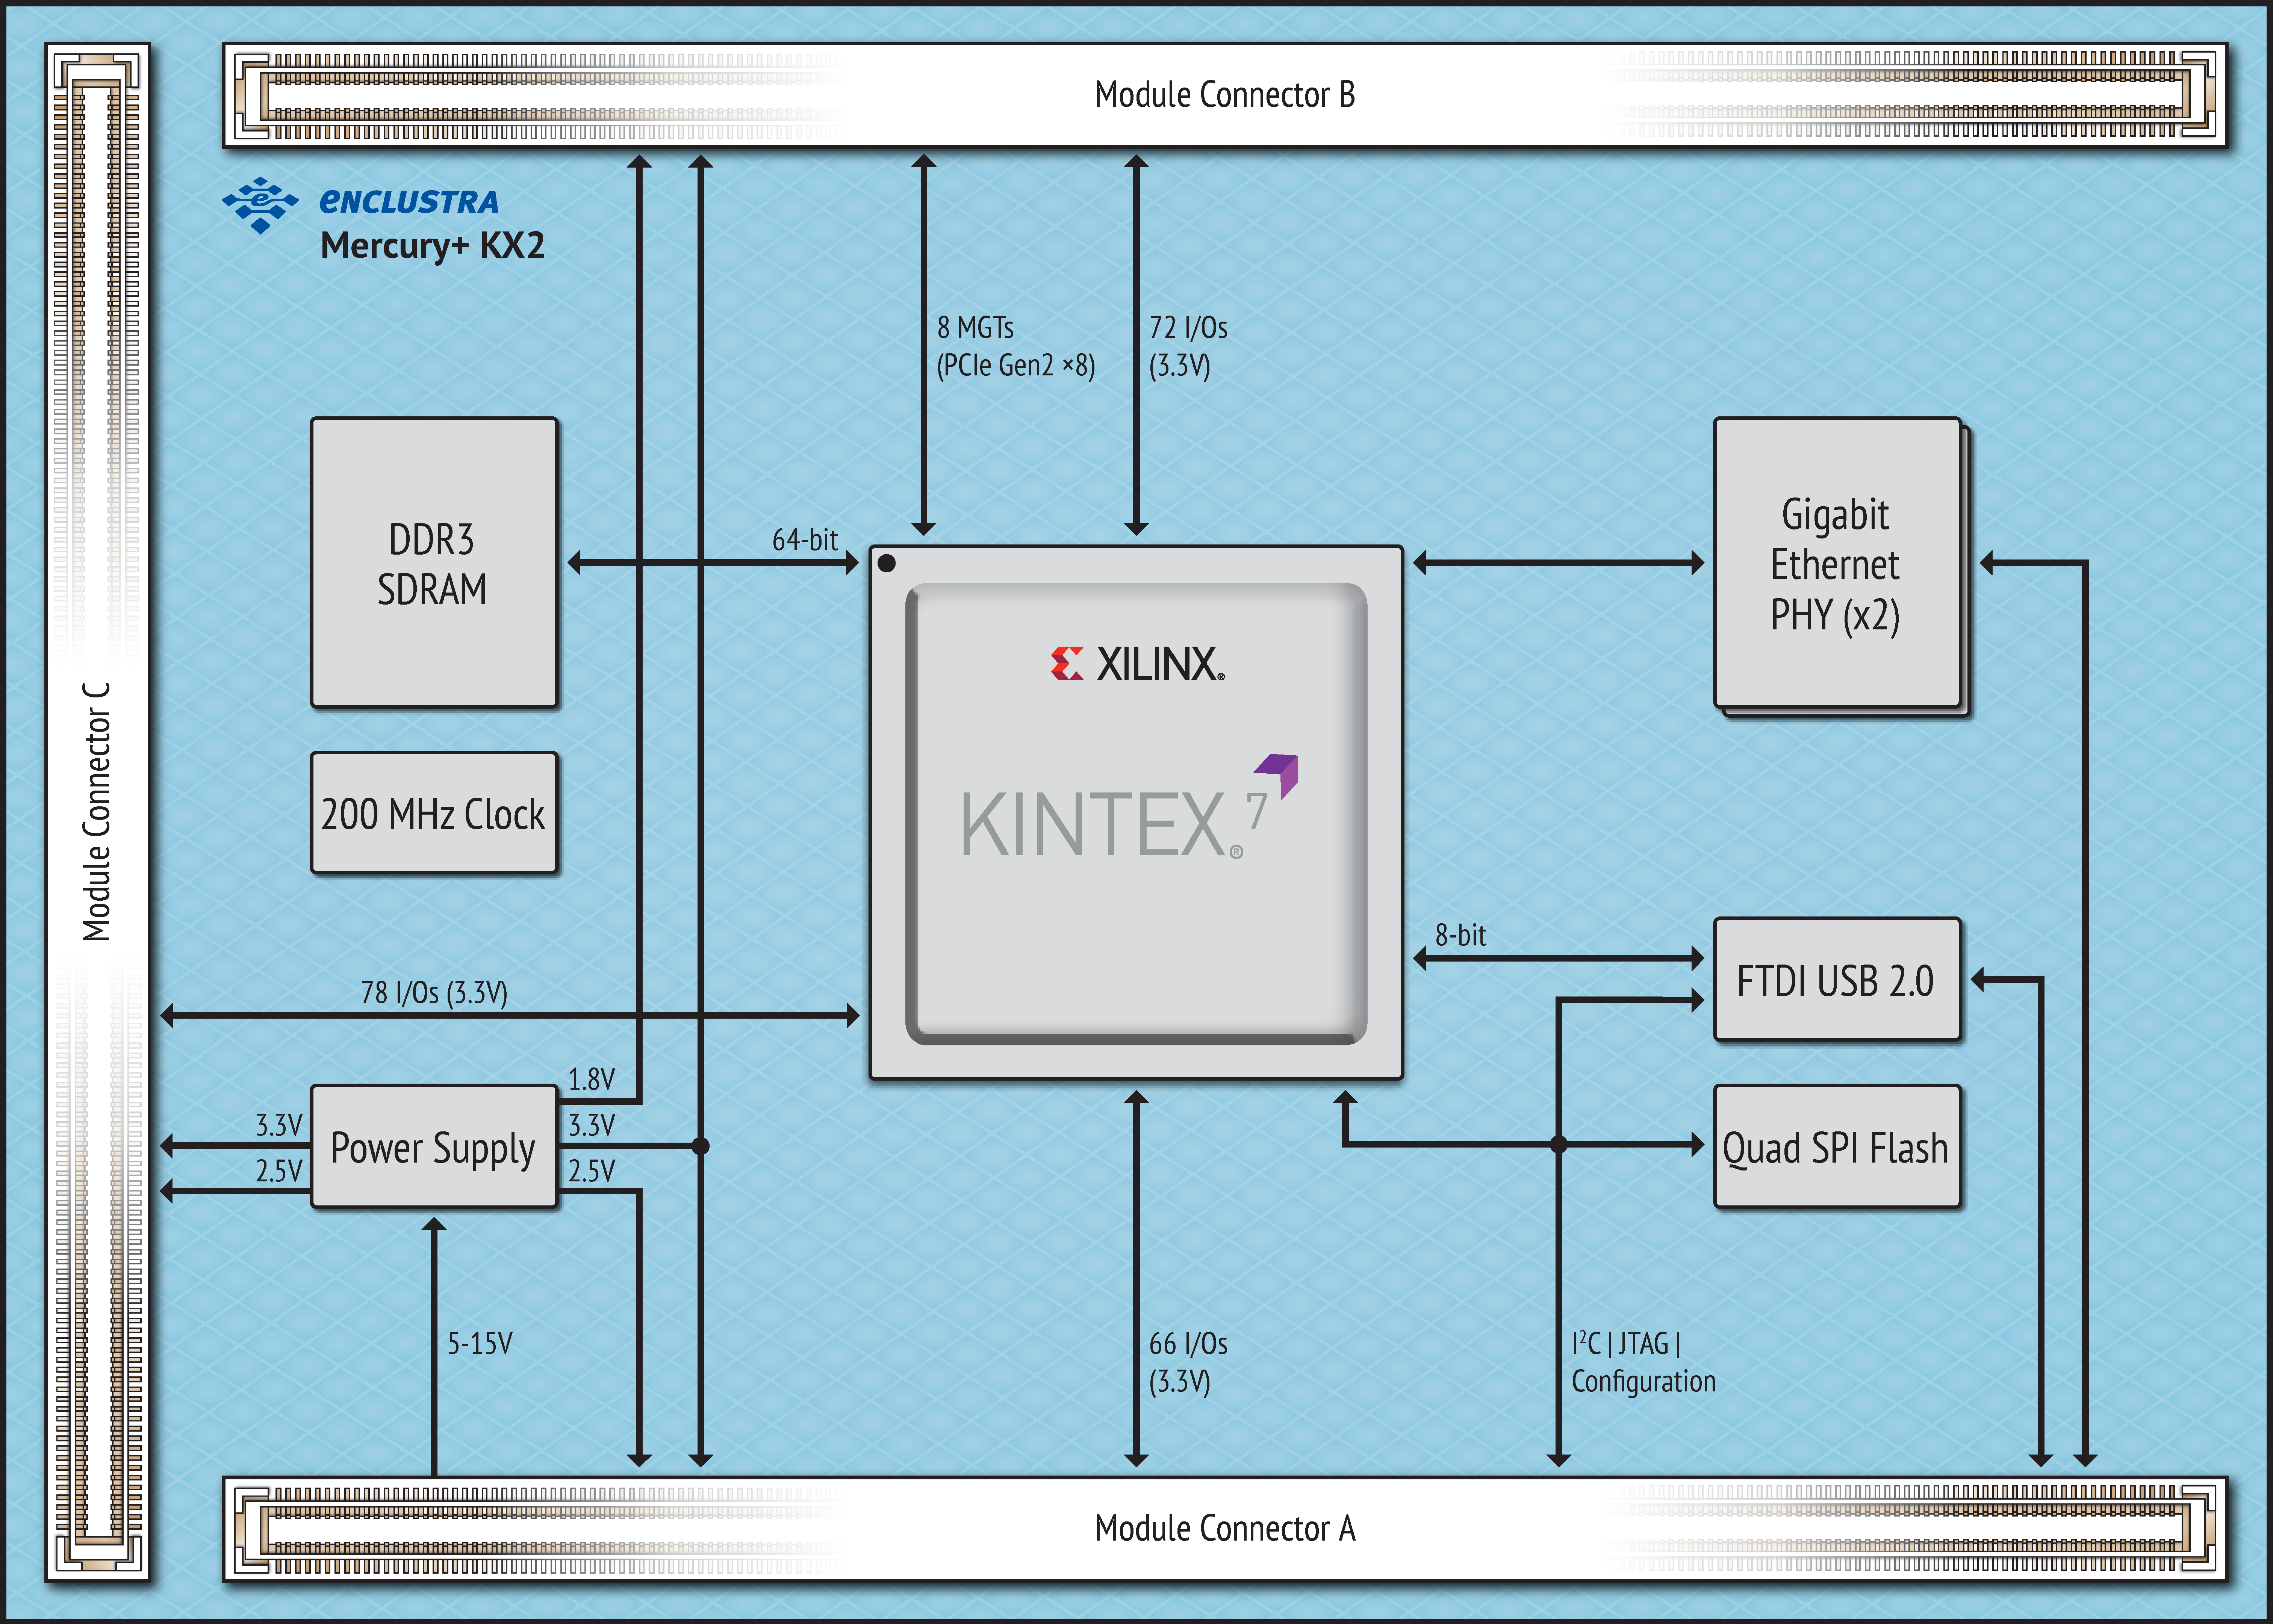Screen dimensions: 2273x1624
Task: Select the Gigabit Ethernet PHY block
Action: pyautogui.click(x=1836, y=563)
